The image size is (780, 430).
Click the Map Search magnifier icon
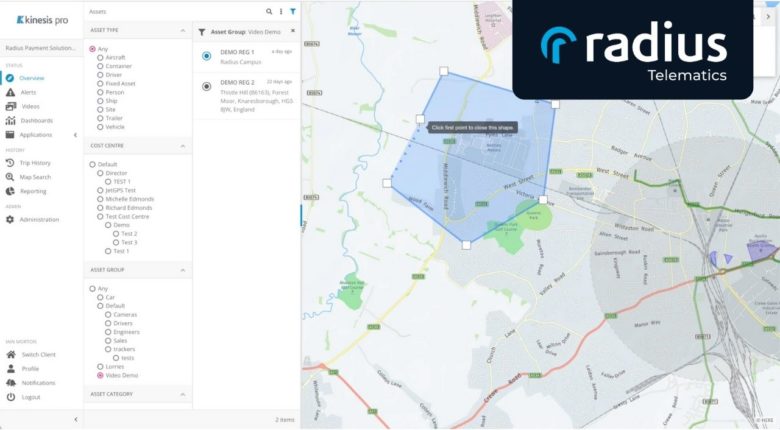10,177
